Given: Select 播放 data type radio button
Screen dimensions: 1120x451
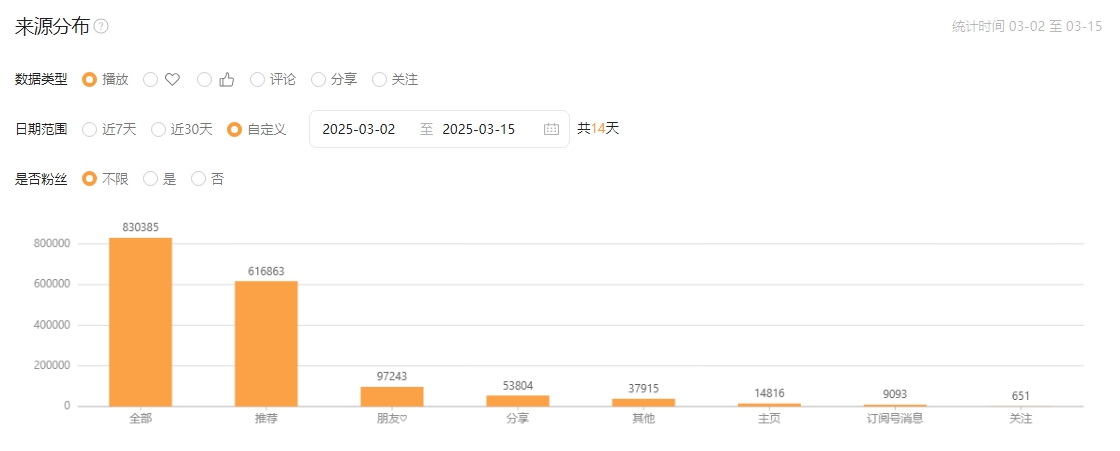Looking at the screenshot, I should [x=90, y=79].
